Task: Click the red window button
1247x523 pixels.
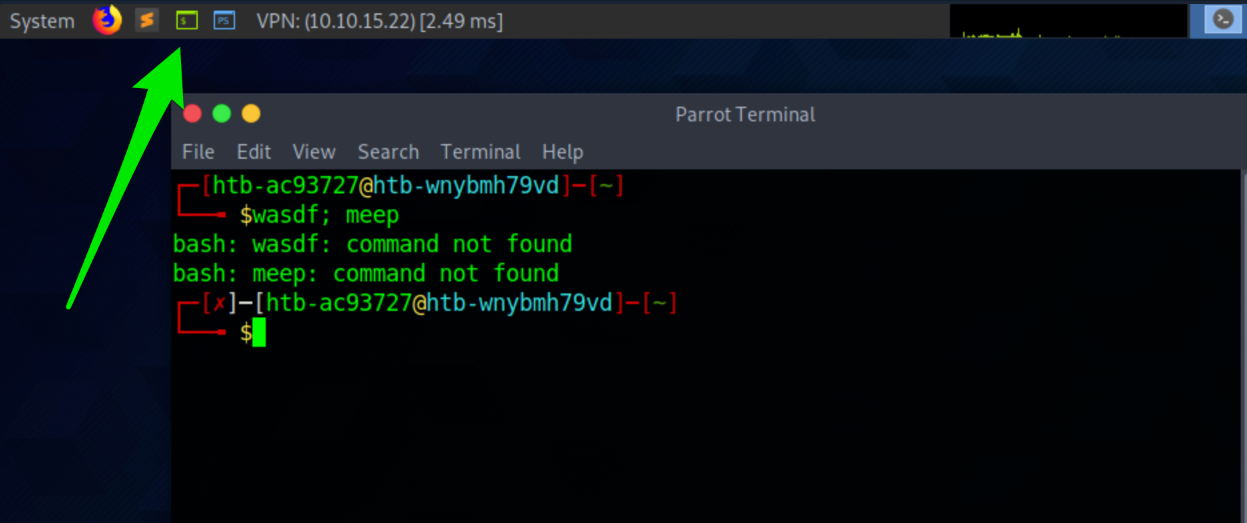Action: click(193, 114)
